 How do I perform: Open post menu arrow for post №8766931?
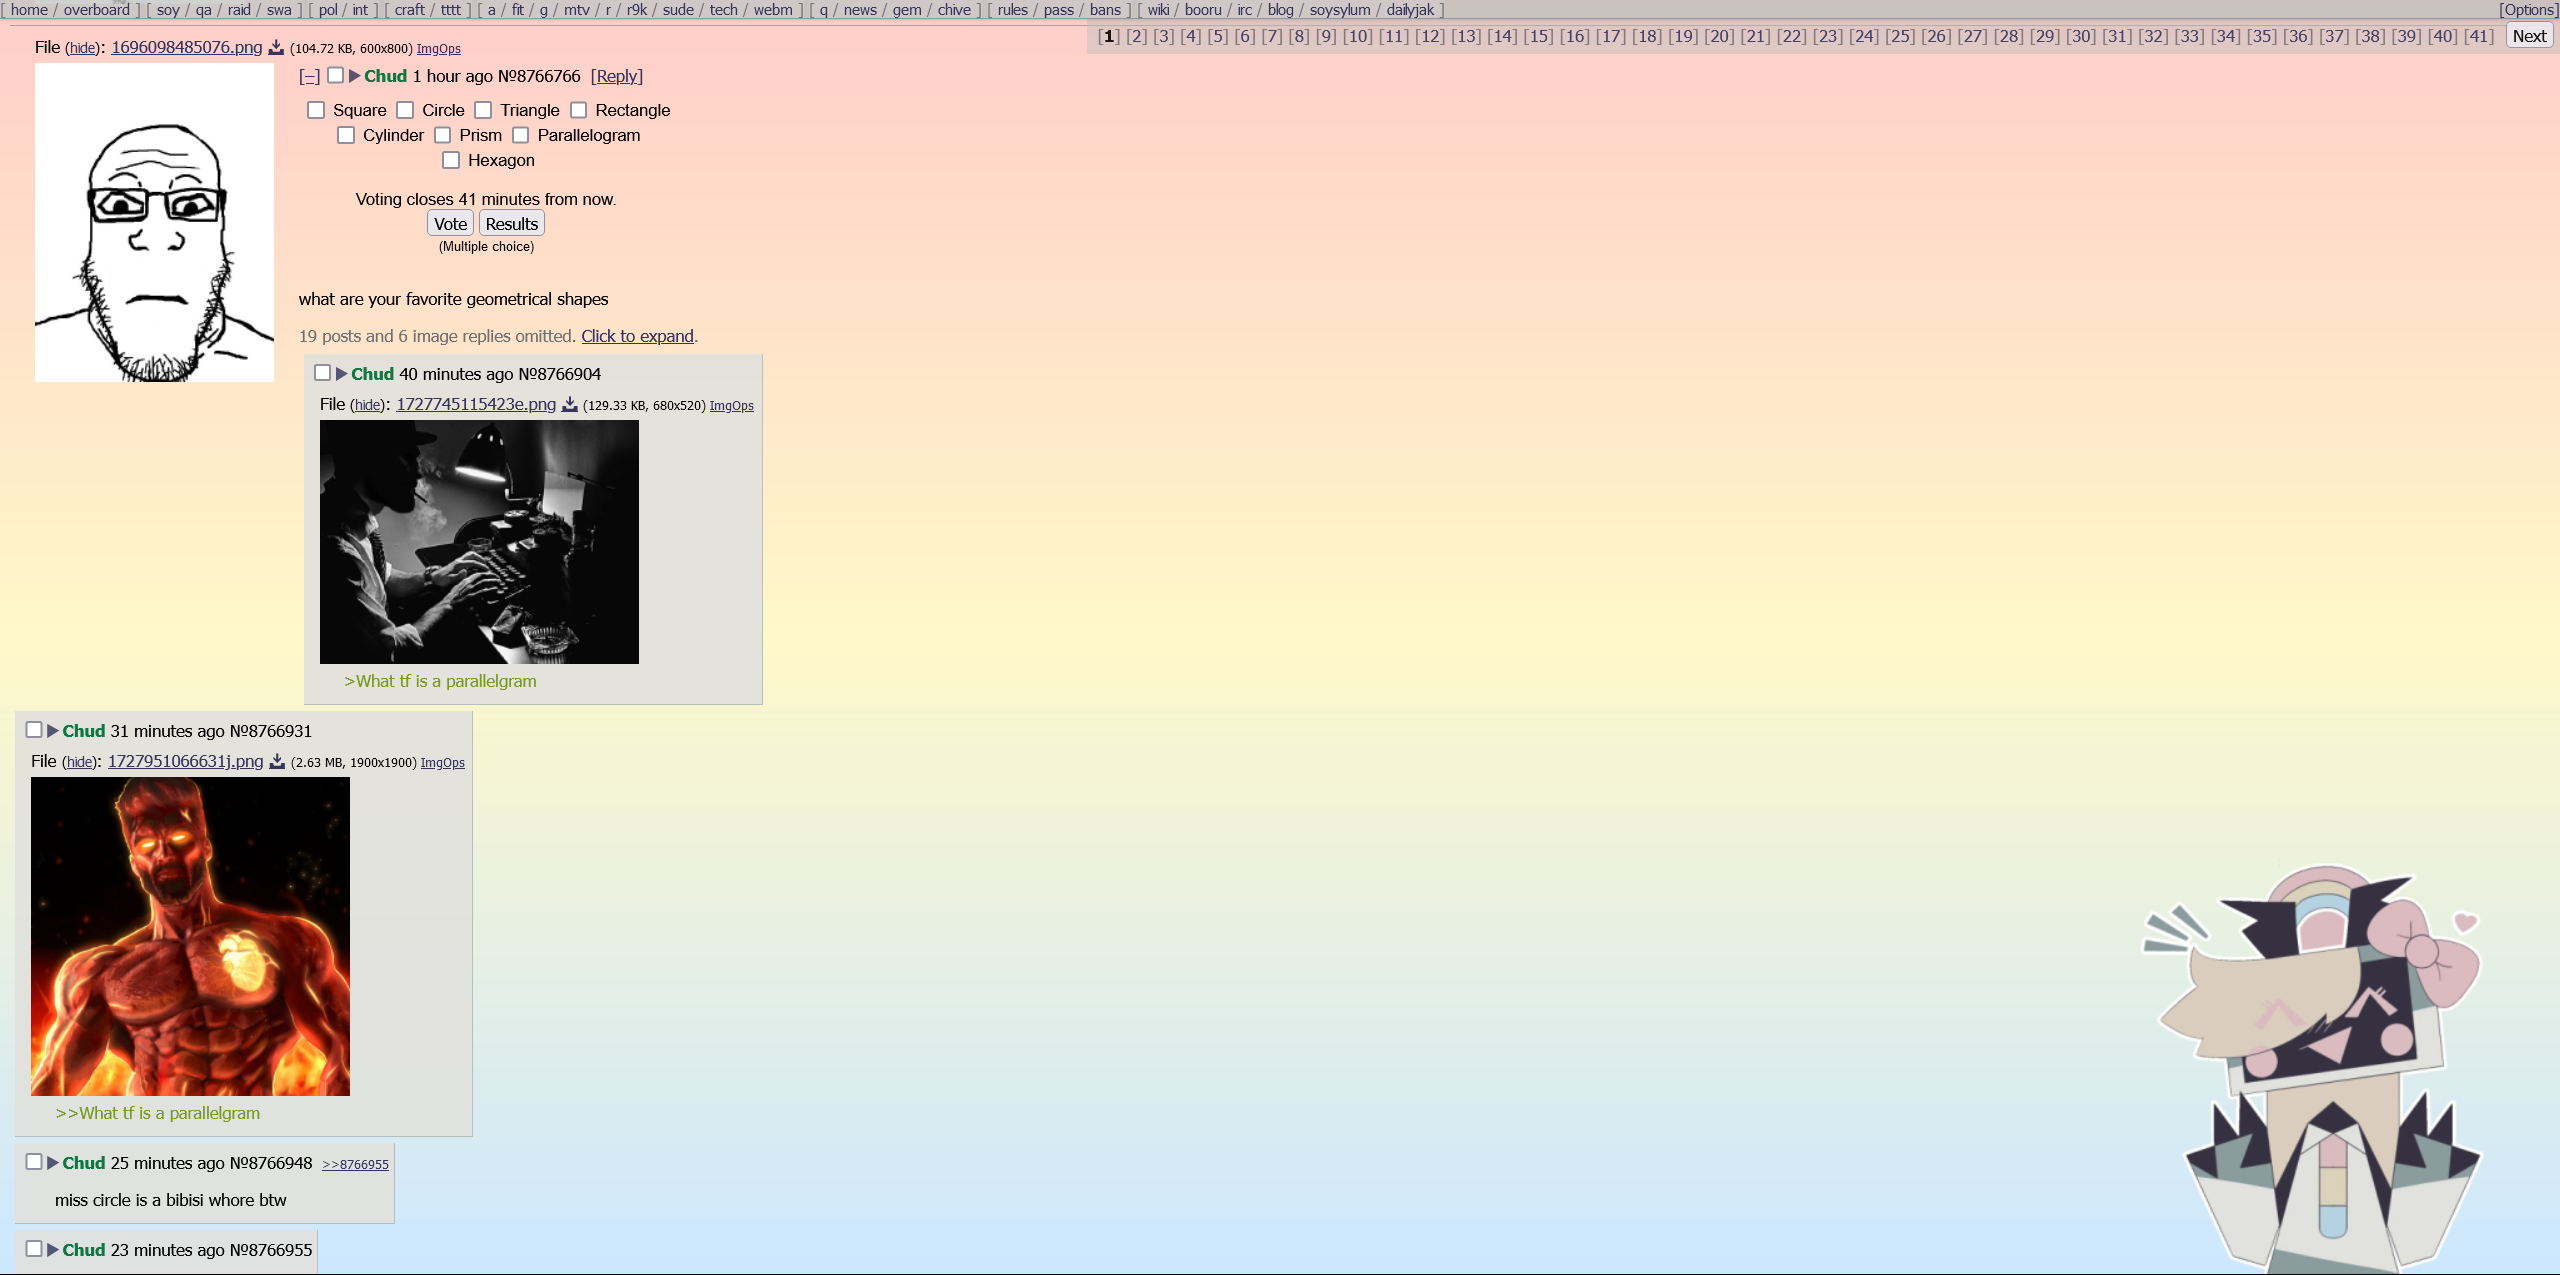pyautogui.click(x=53, y=731)
